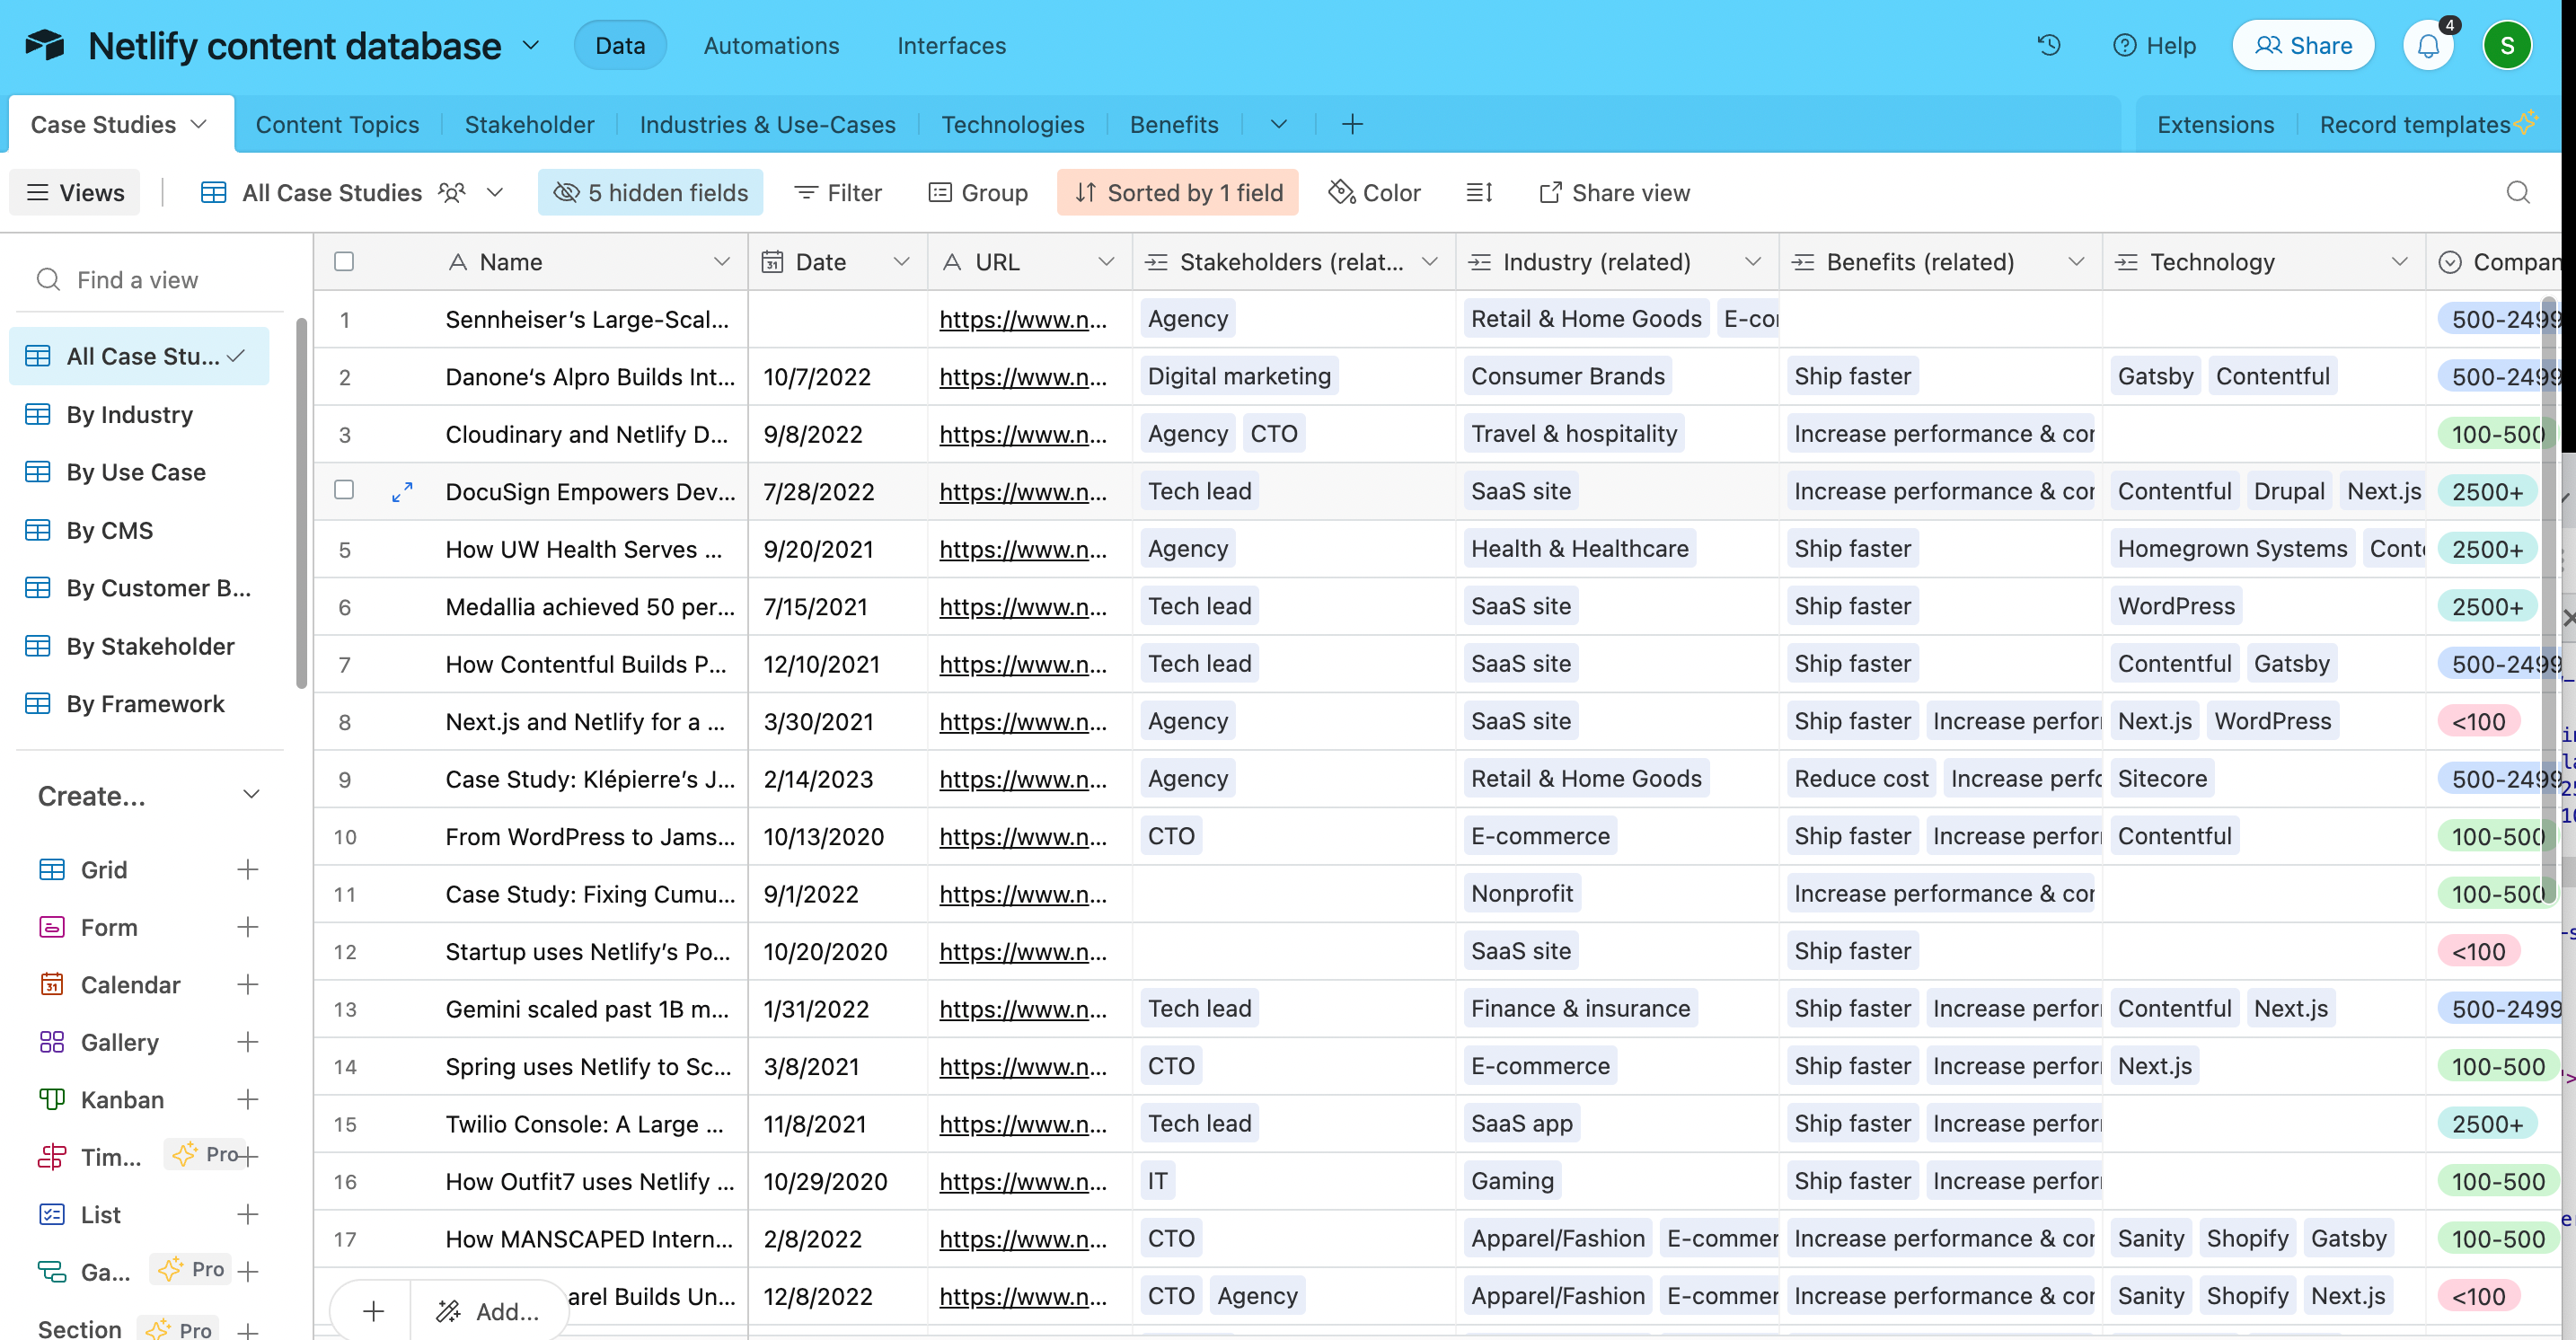This screenshot has height=1340, width=2576.
Task: Add a Calendar view
Action: [x=248, y=984]
